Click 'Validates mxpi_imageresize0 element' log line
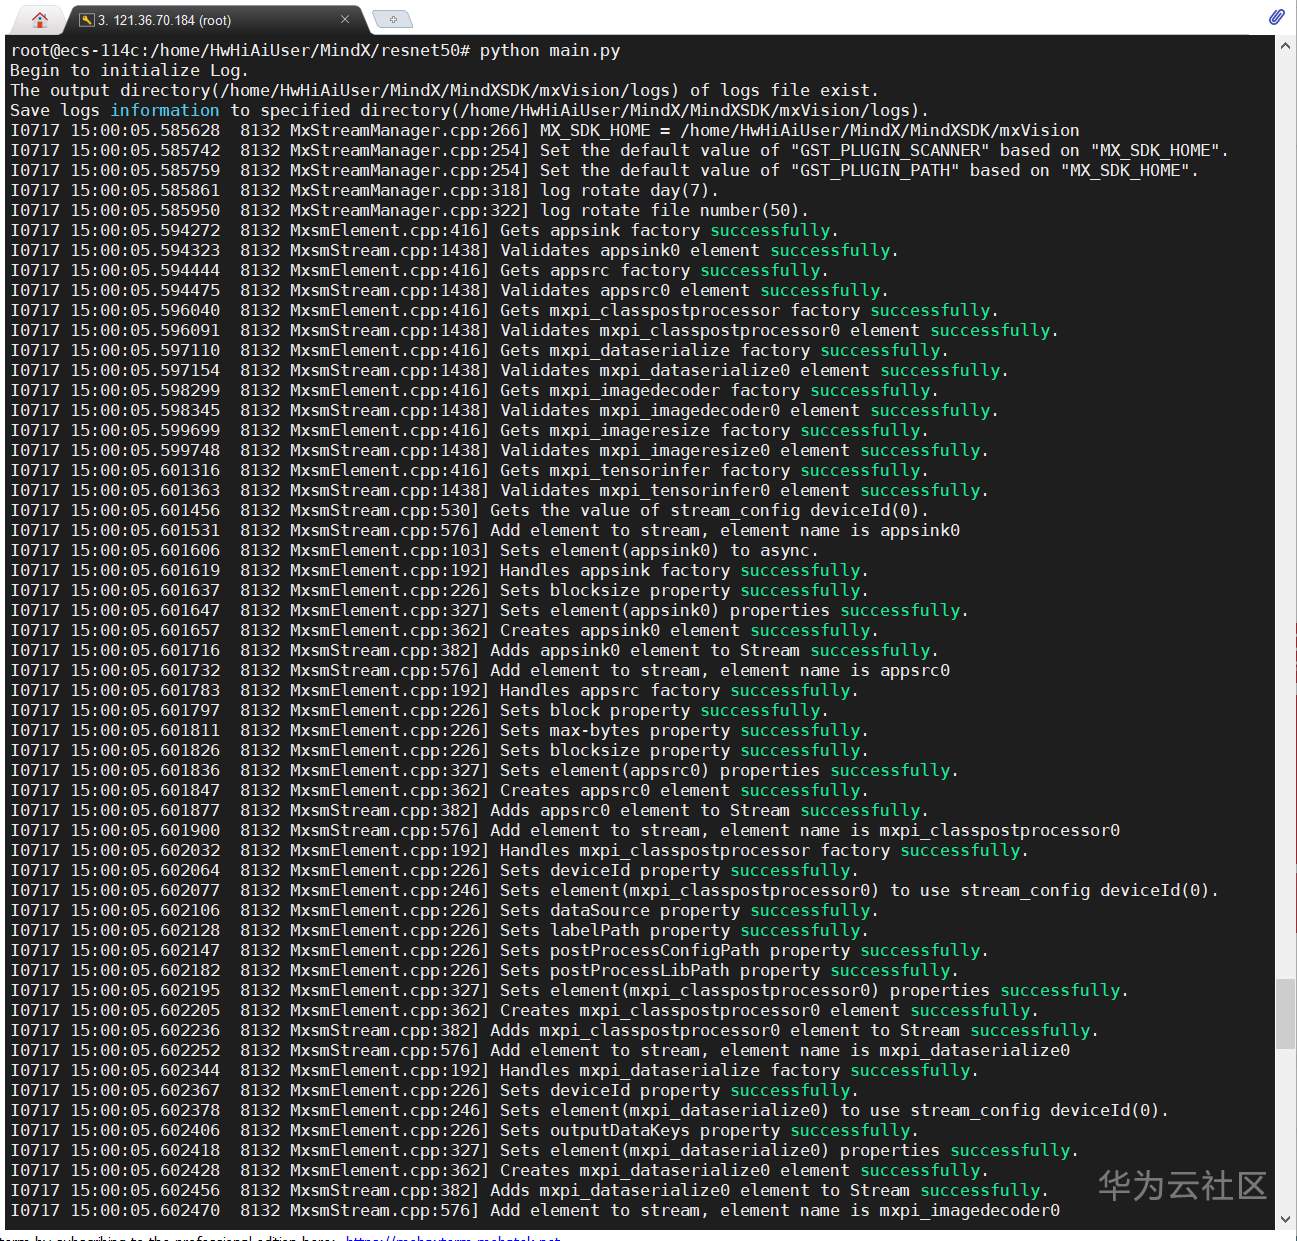The image size is (1297, 1241). pos(500,450)
